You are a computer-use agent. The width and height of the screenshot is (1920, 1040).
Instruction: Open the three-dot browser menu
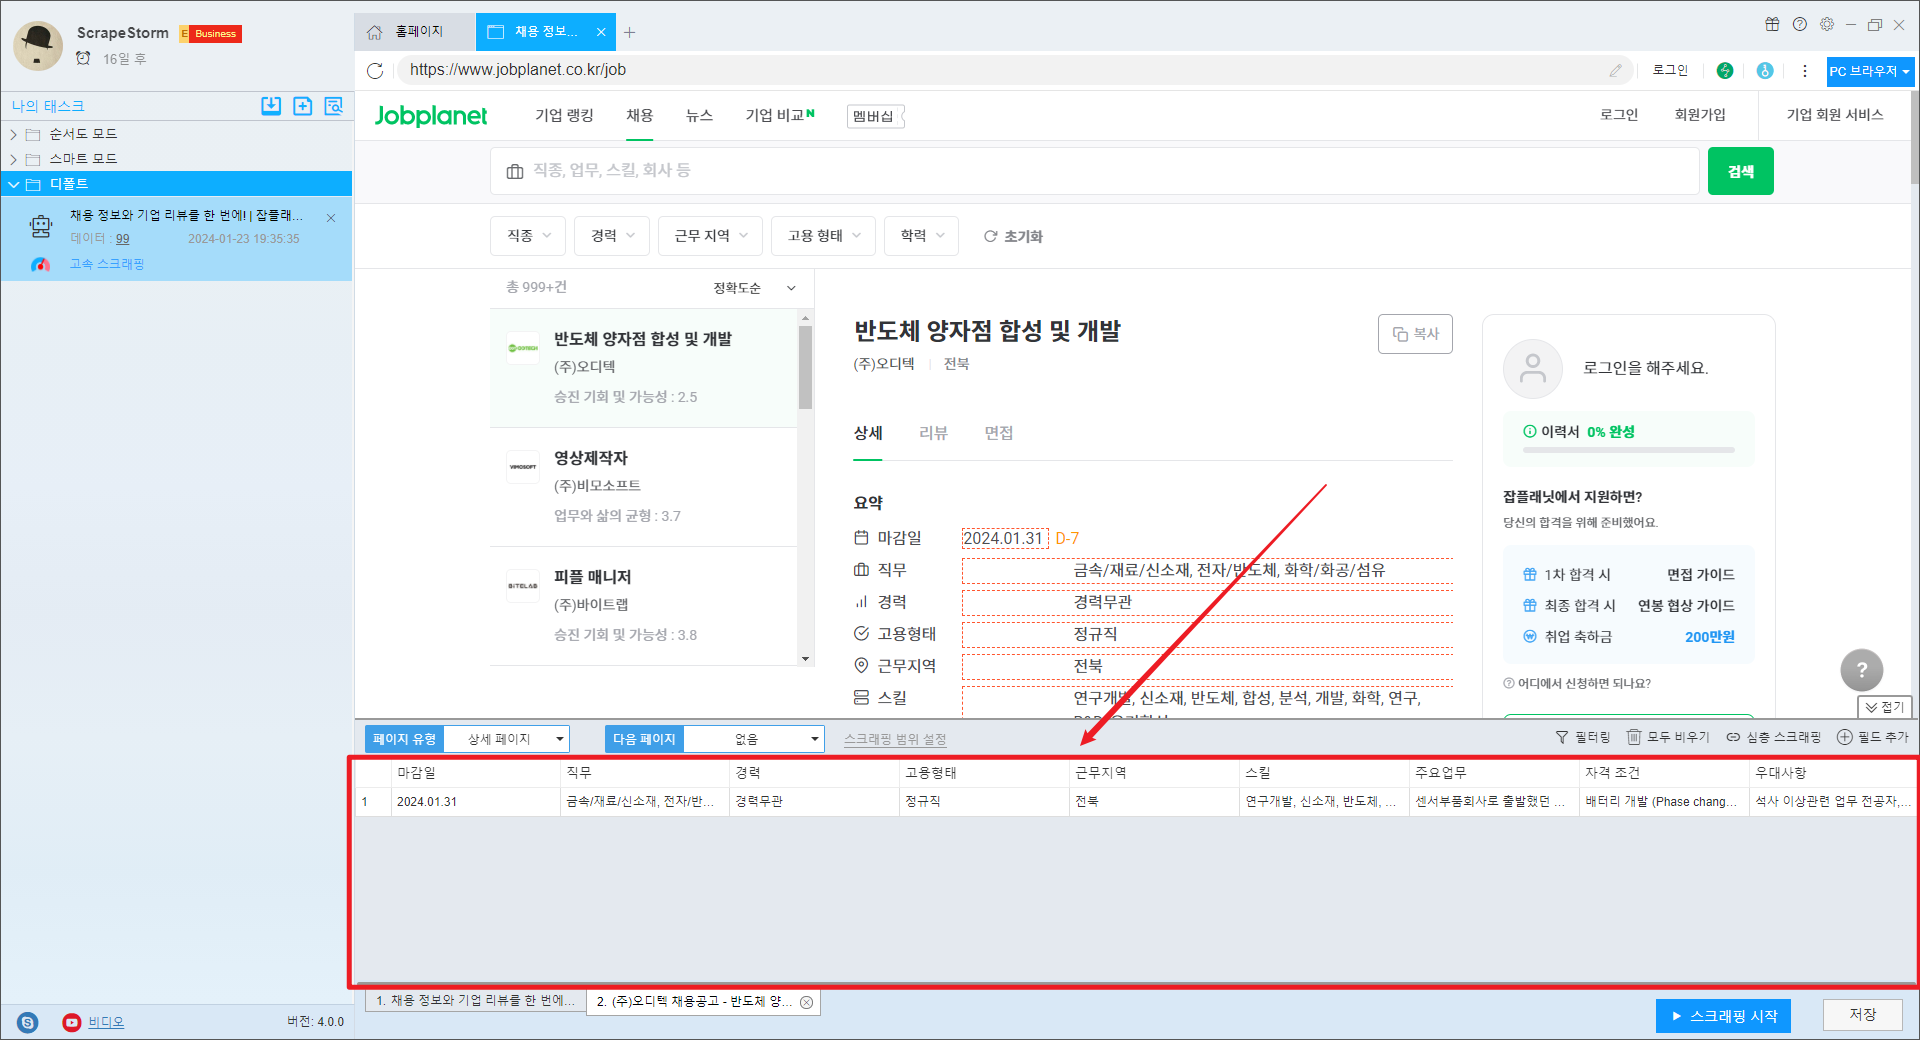pos(1804,70)
